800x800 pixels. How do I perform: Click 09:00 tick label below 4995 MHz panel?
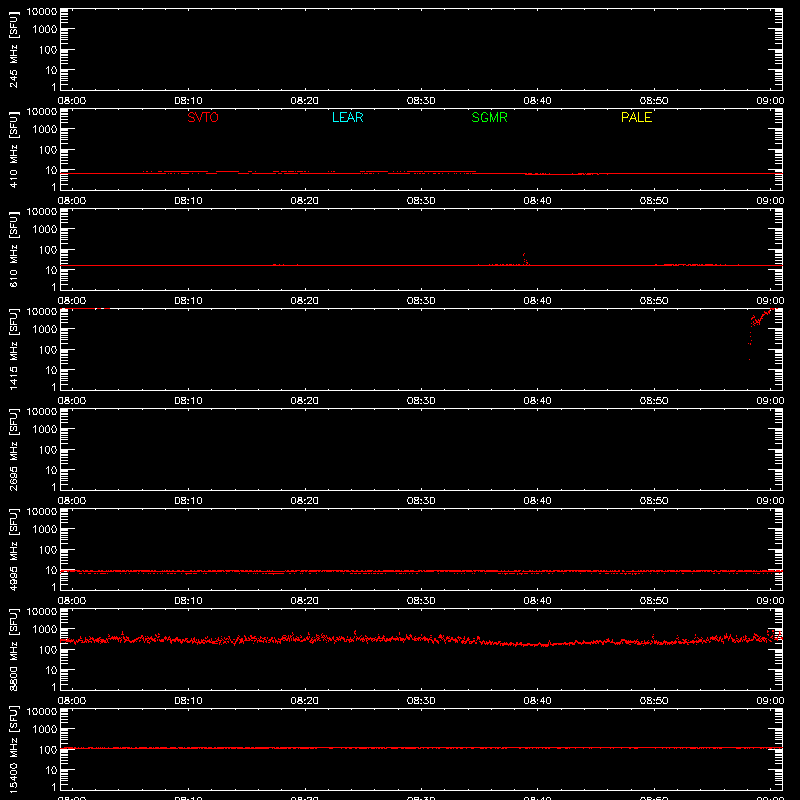[x=770, y=601]
